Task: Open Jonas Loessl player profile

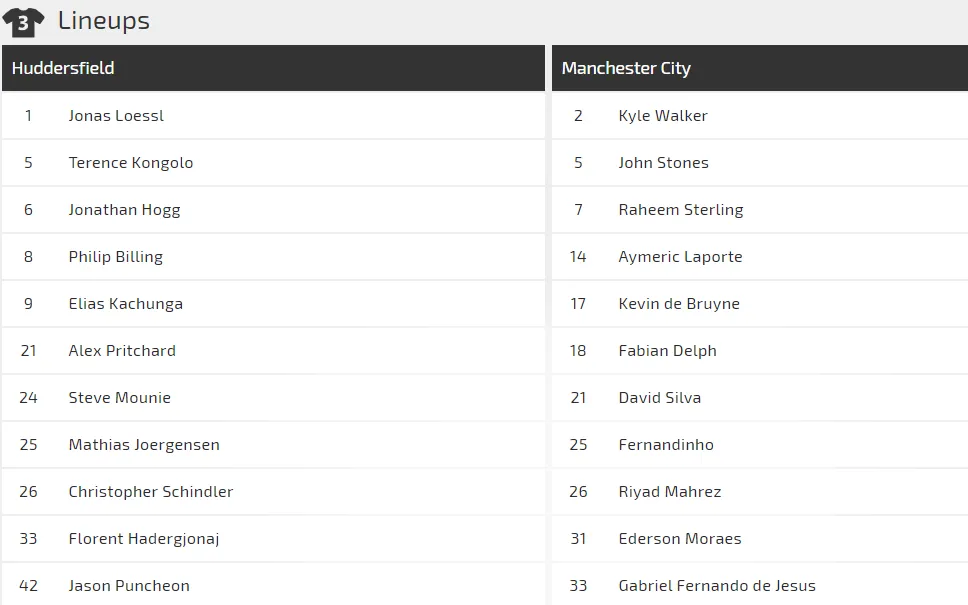Action: click(x=116, y=115)
